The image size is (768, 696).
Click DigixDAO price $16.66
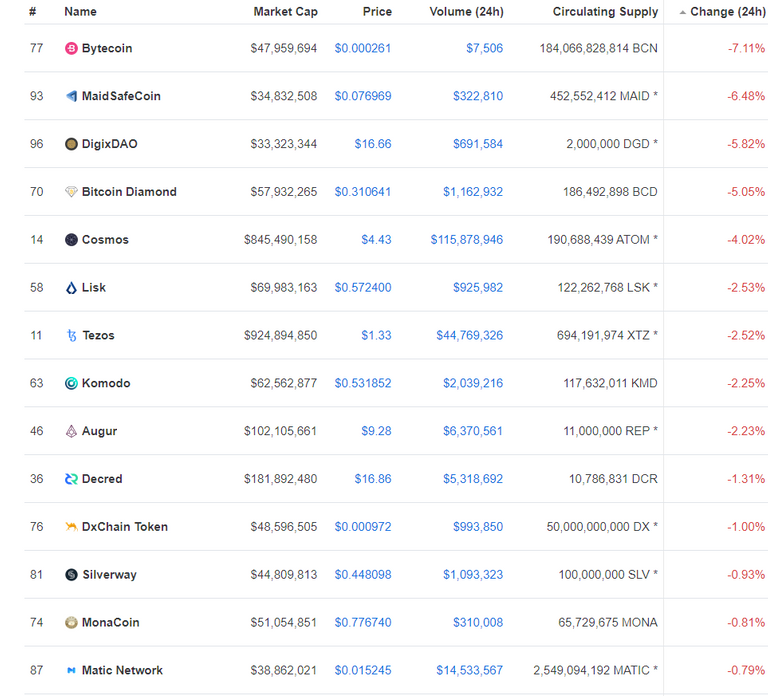[373, 144]
